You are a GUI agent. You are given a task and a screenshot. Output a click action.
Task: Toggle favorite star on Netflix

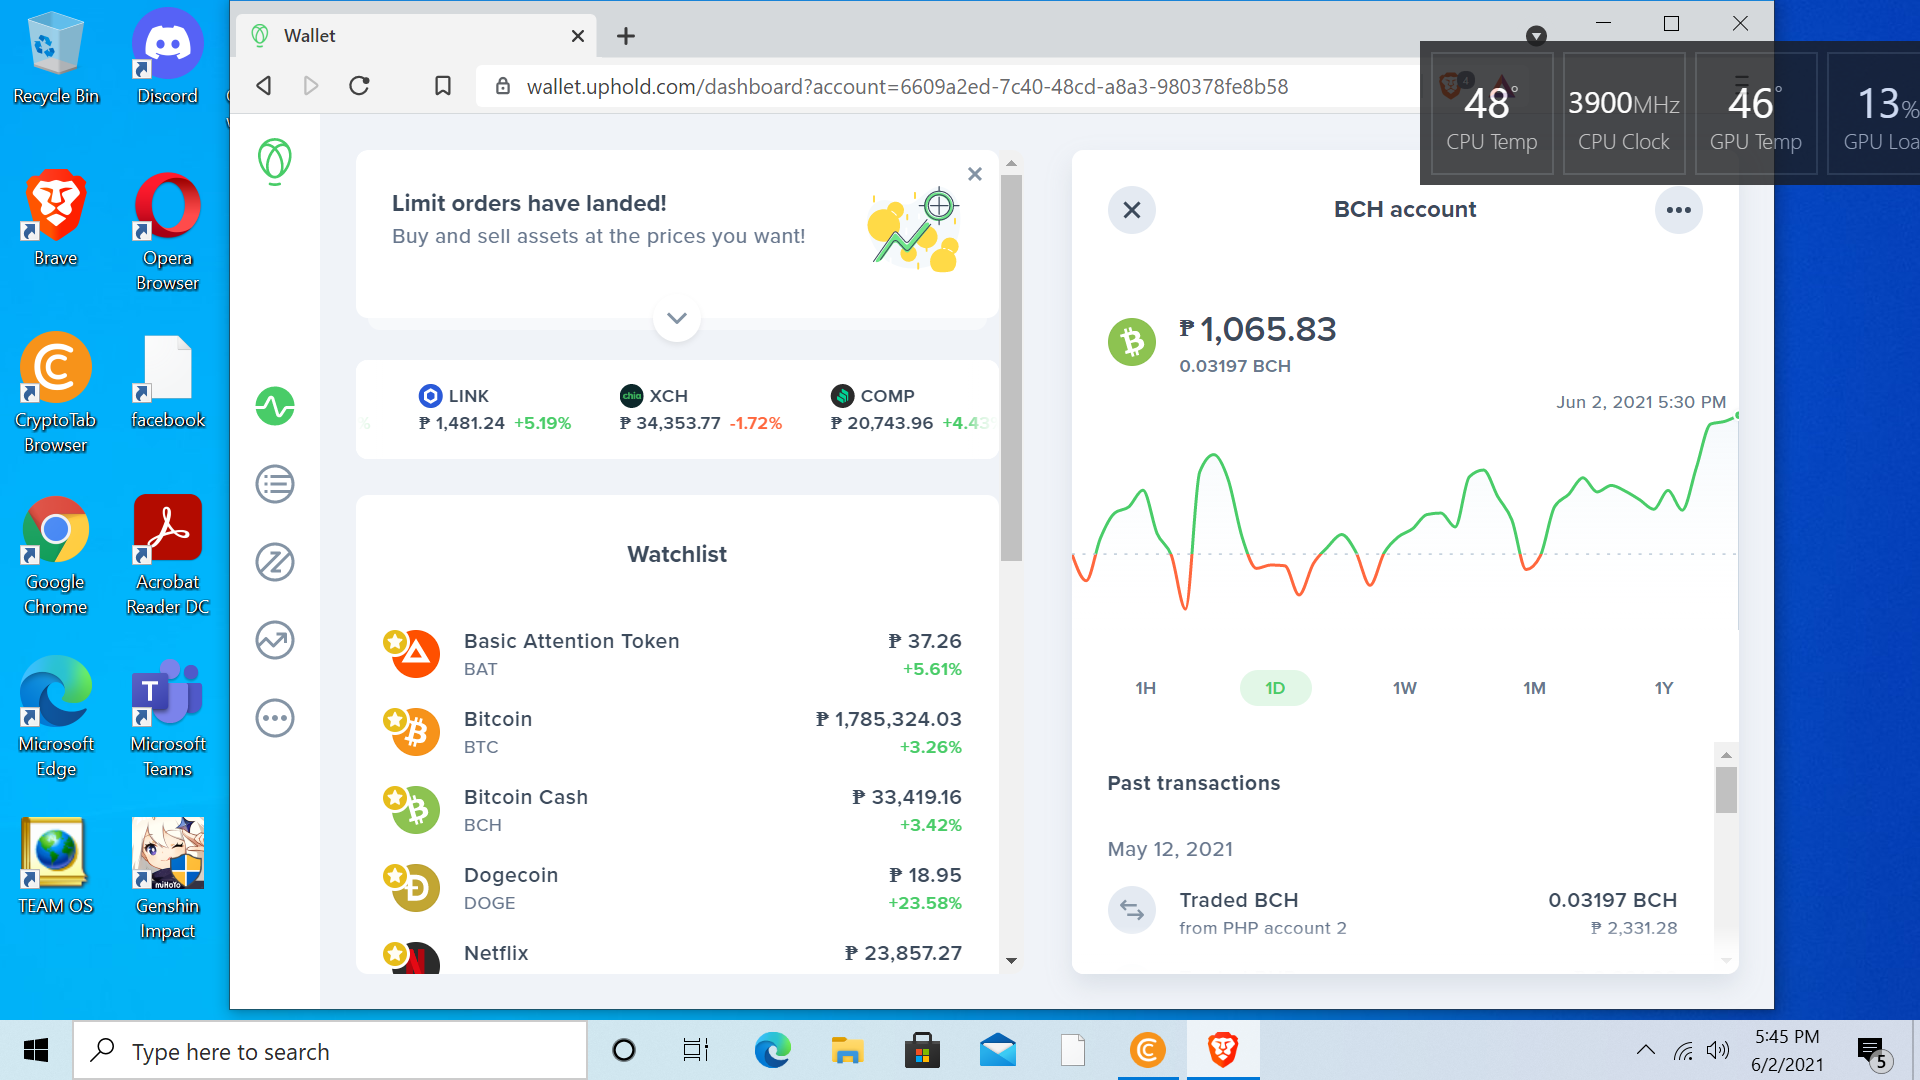tap(395, 953)
